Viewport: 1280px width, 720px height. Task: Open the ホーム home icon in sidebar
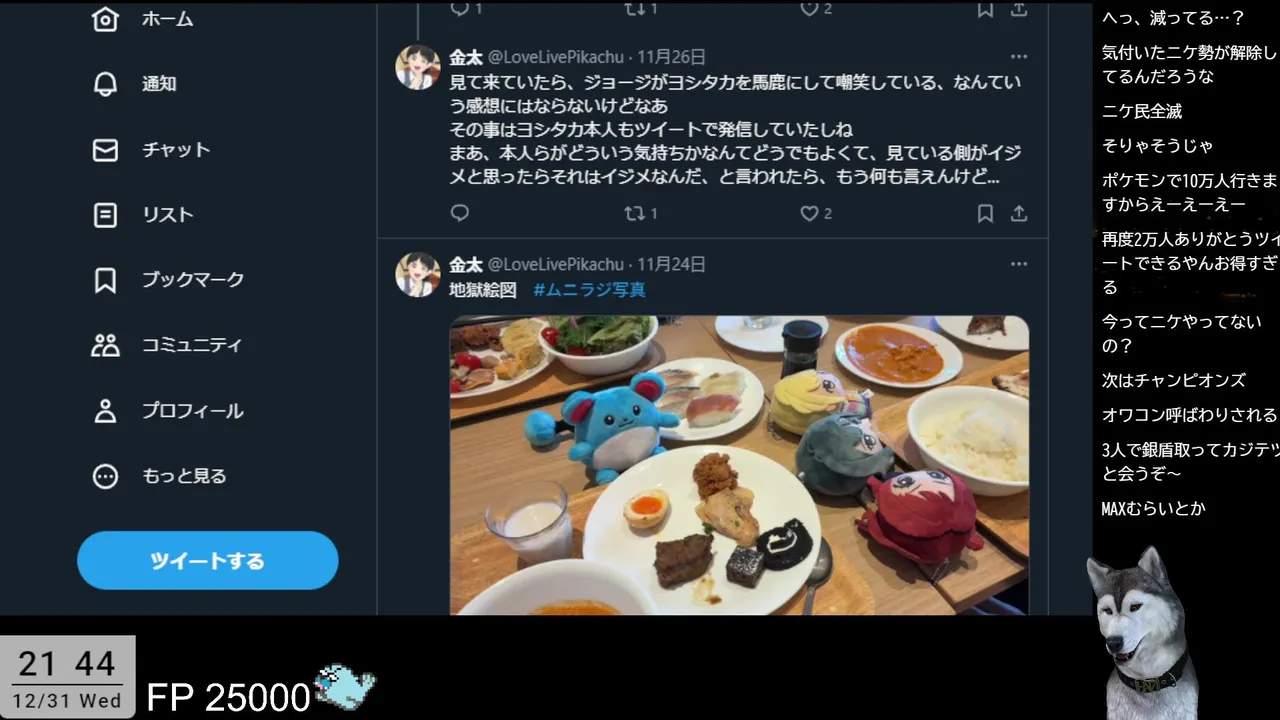coord(105,19)
